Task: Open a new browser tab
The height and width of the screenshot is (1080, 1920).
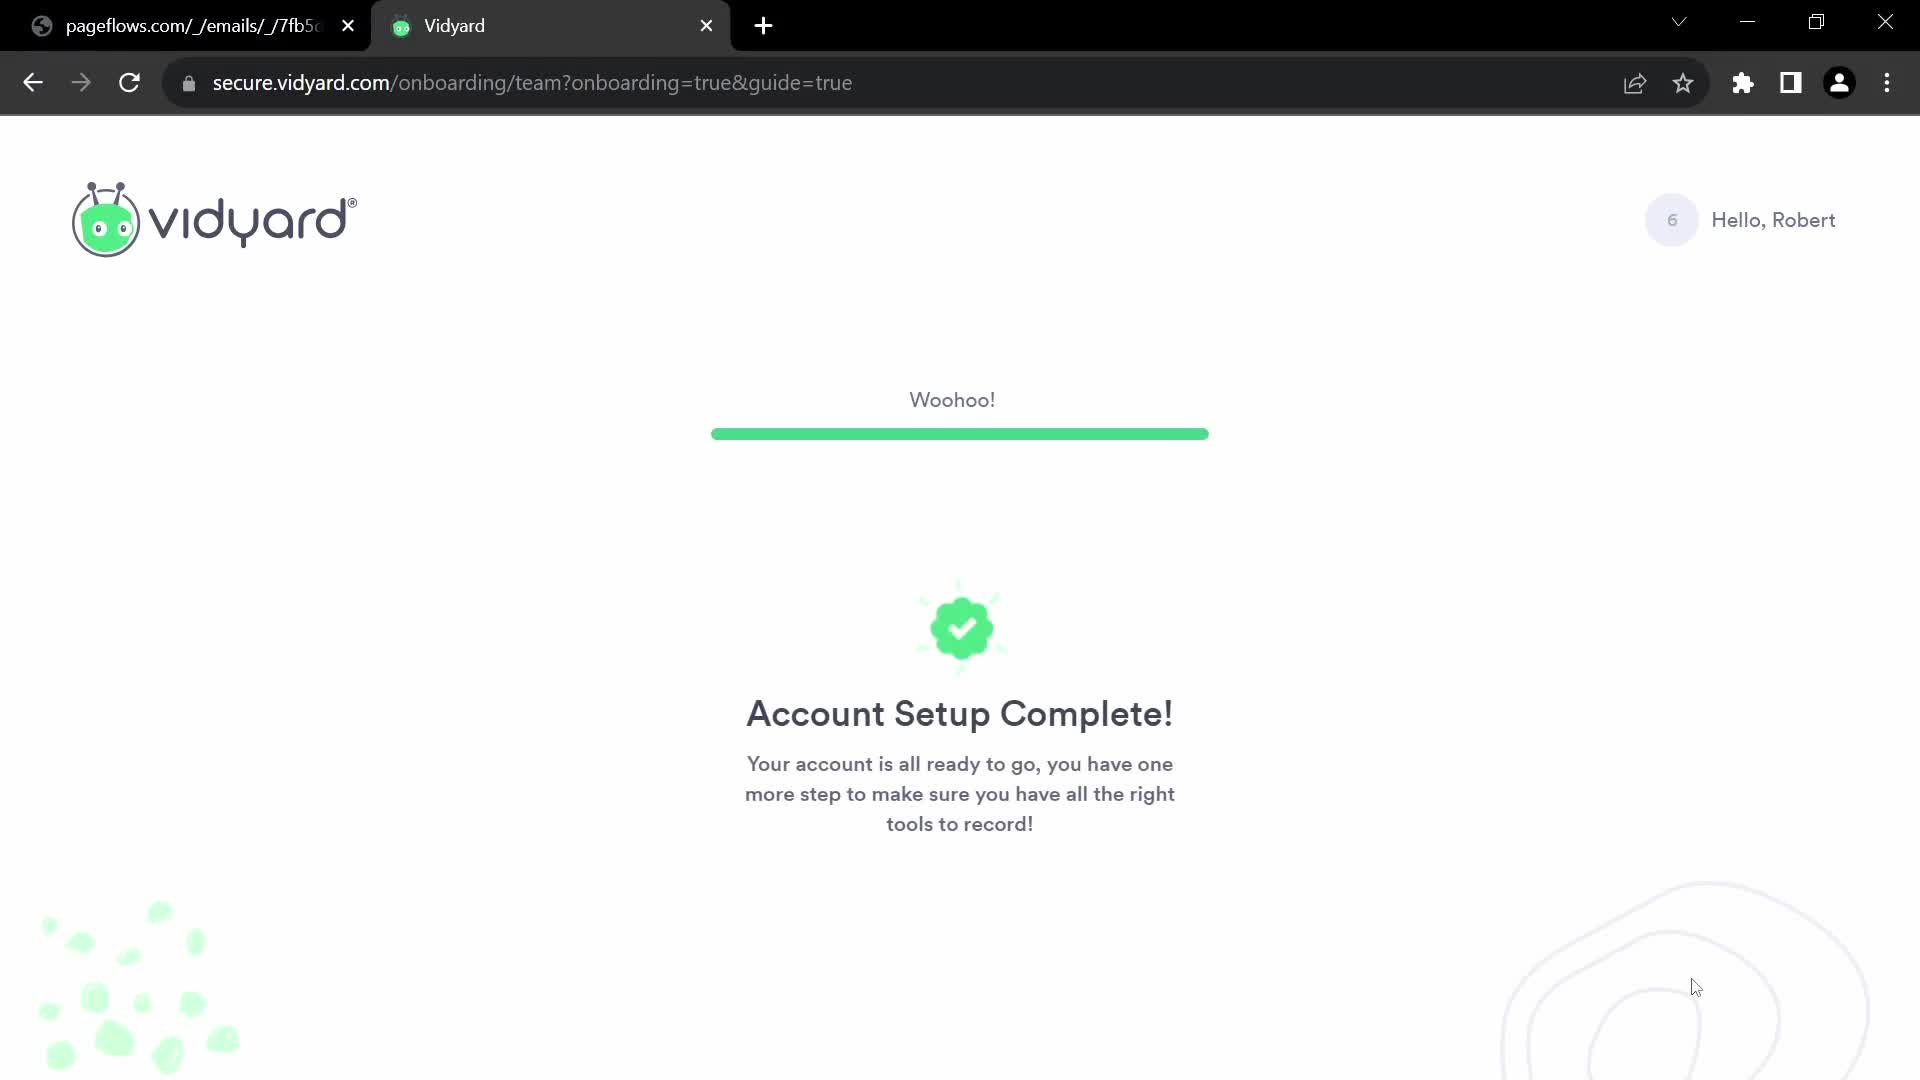Action: [x=763, y=26]
